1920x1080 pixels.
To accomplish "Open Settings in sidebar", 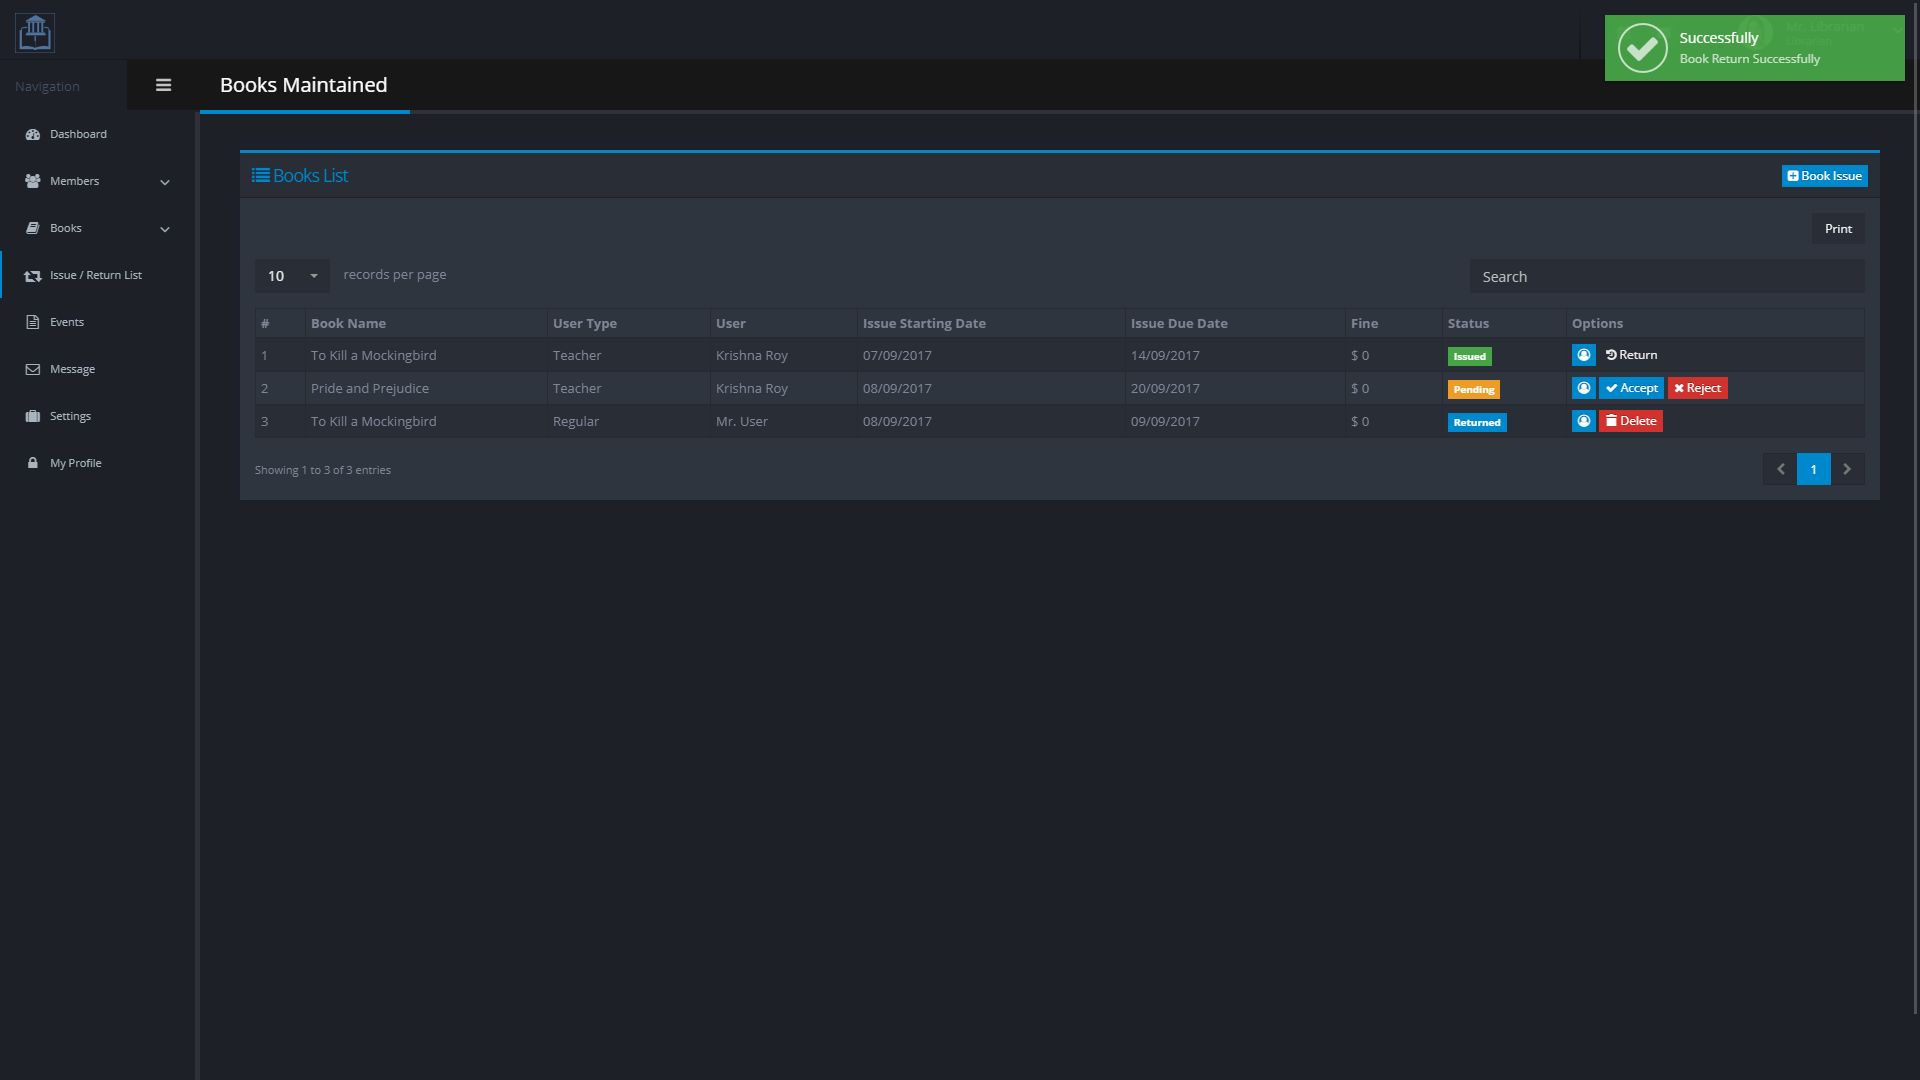I will [70, 416].
